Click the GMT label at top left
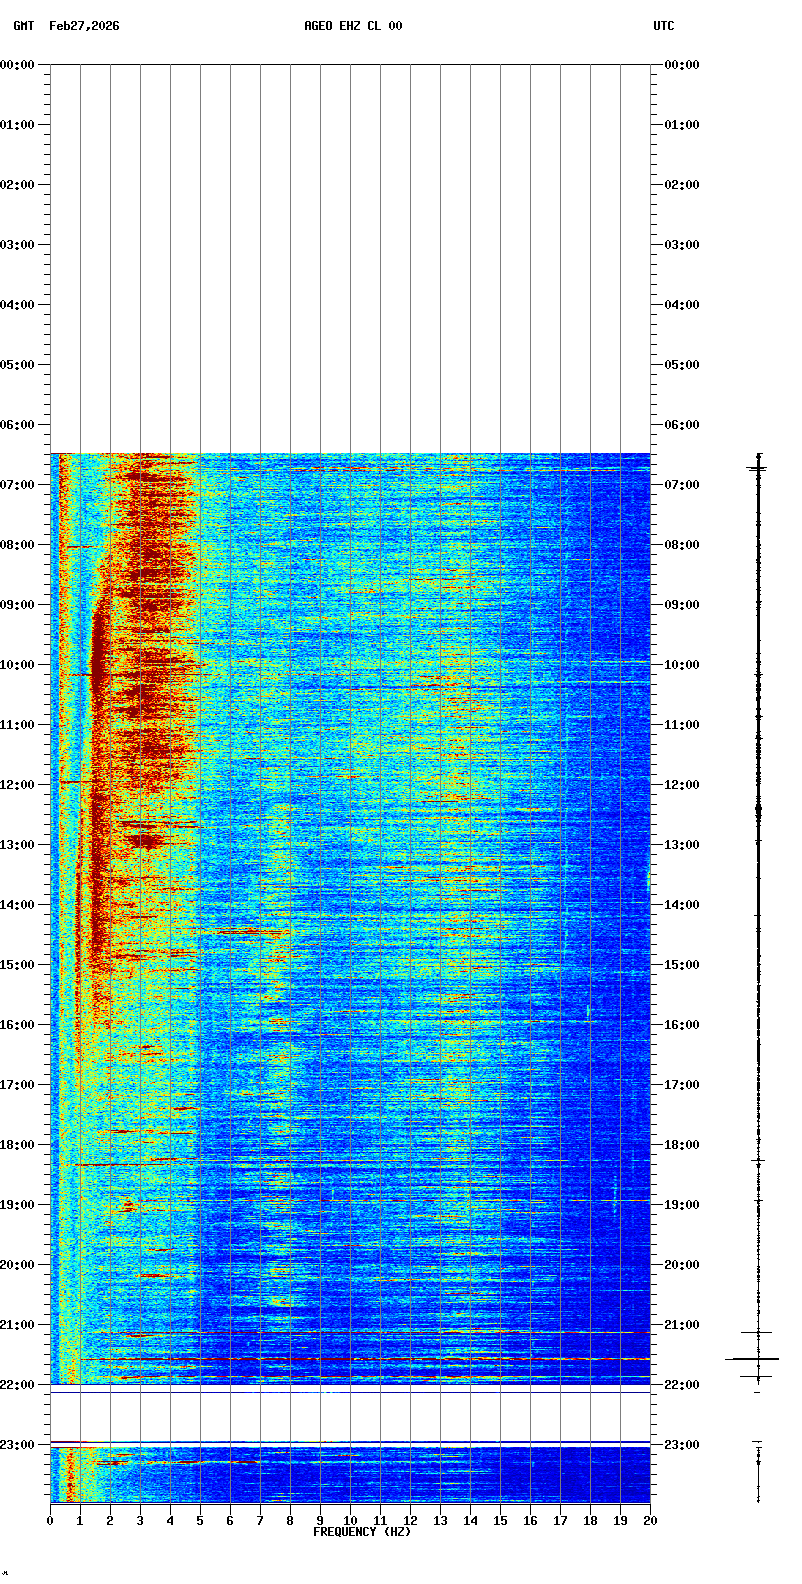802x1584 pixels. click(23, 26)
